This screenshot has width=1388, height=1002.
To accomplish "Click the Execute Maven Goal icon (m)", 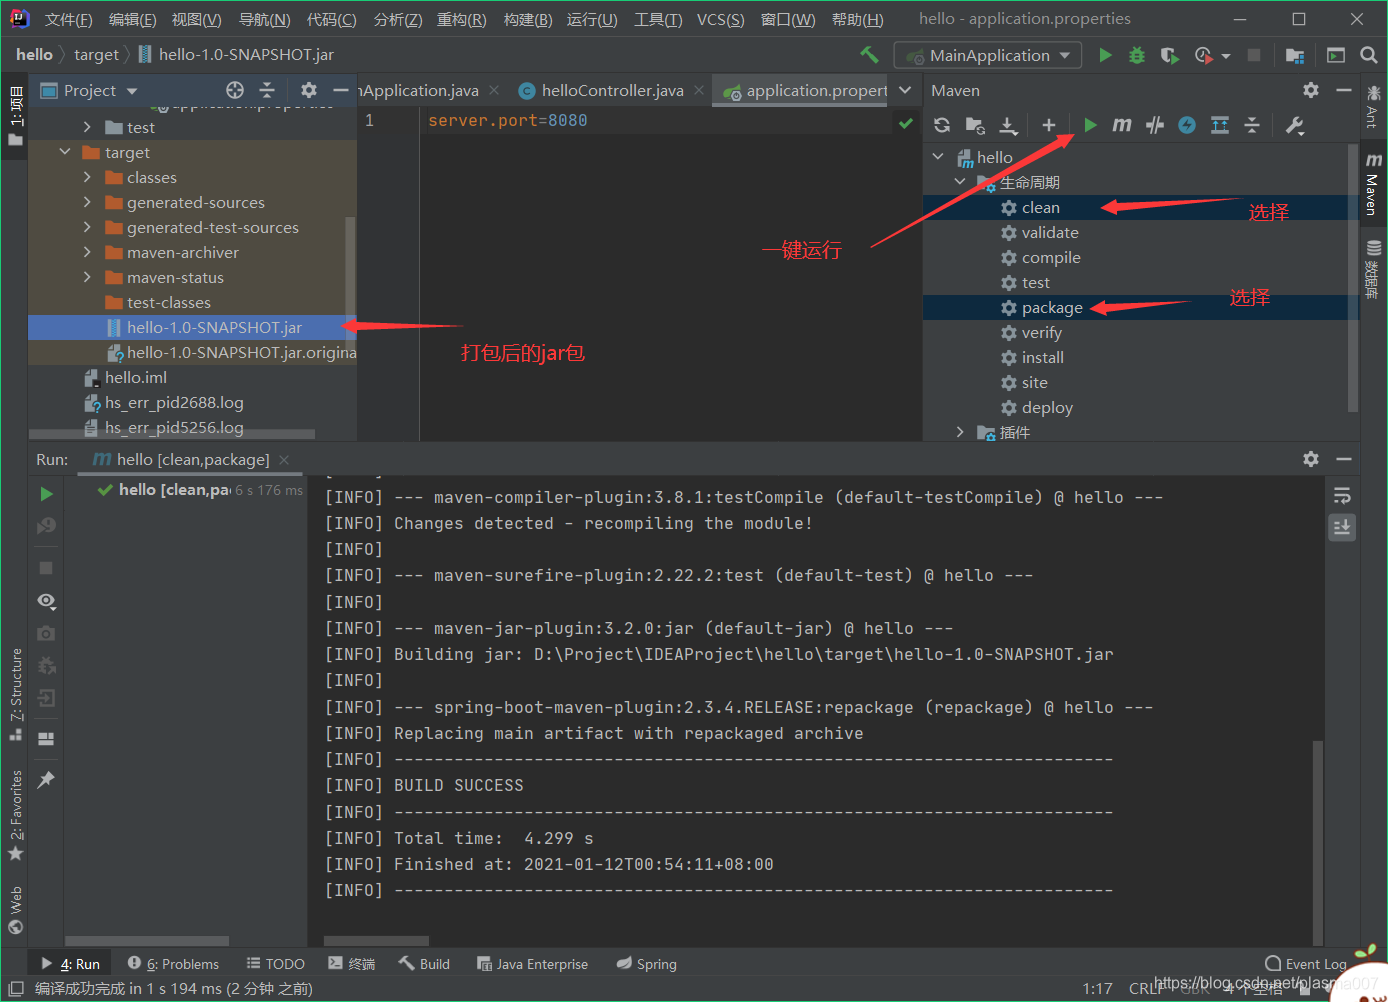I will 1122,125.
